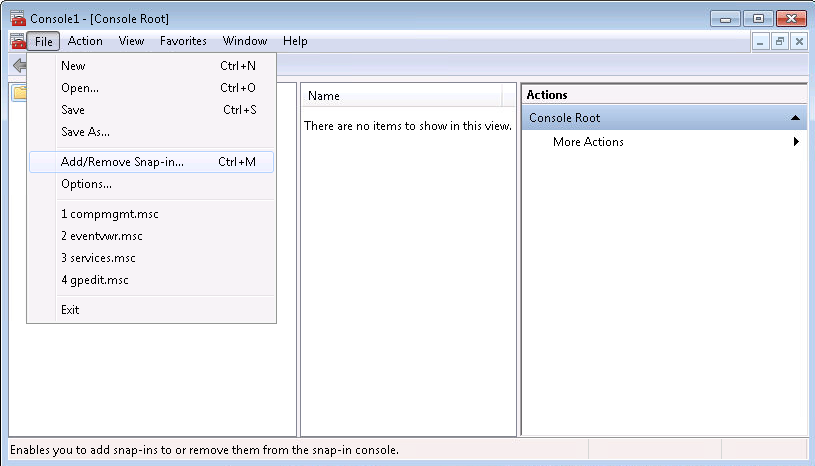The height and width of the screenshot is (466, 815).
Task: Click Exit at bottom of File menu
Action: [70, 309]
